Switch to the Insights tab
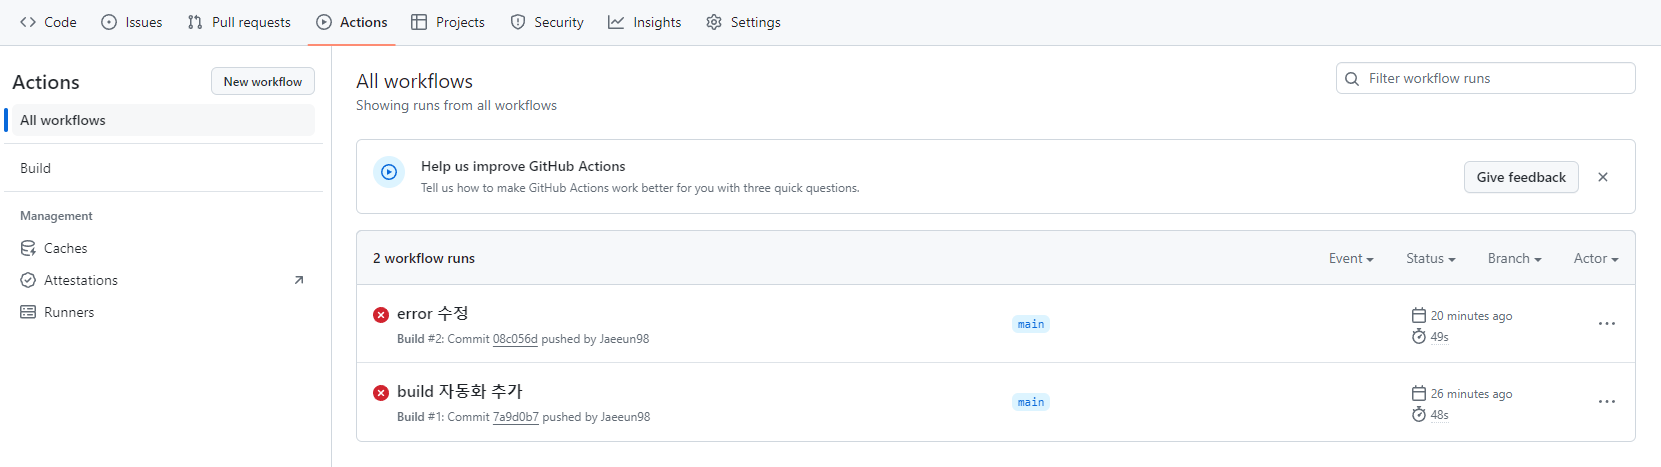 [x=645, y=22]
